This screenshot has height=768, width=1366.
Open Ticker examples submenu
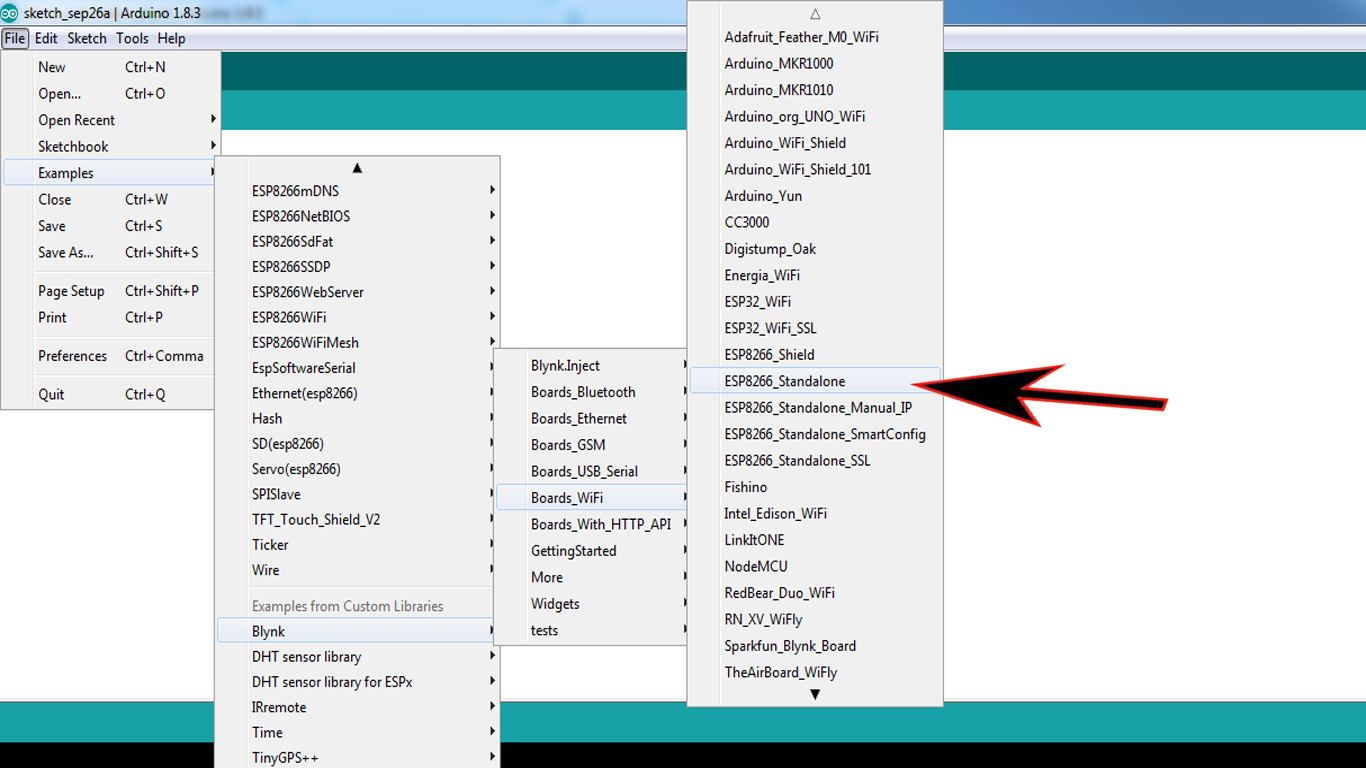(x=357, y=545)
